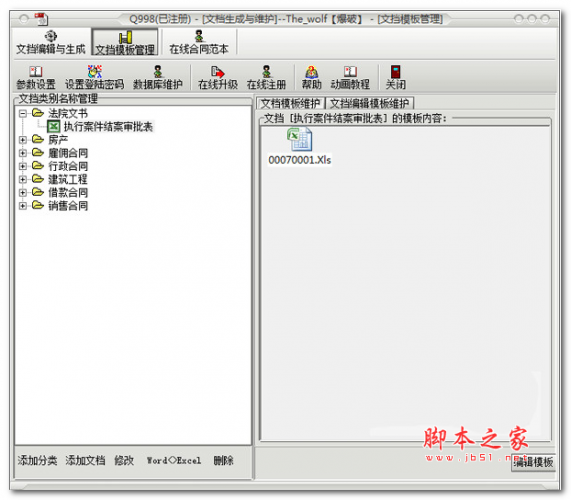The width and height of the screenshot is (571, 500).
Task: Click the 修改 button
Action: (124, 460)
